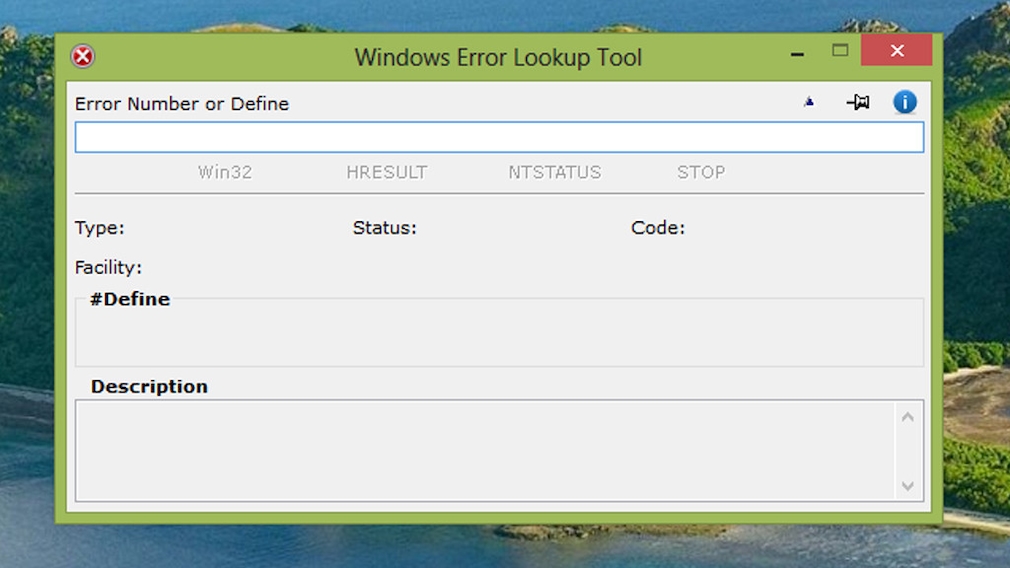This screenshot has width=1010, height=568.
Task: Select the STOP code option
Action: click(700, 172)
